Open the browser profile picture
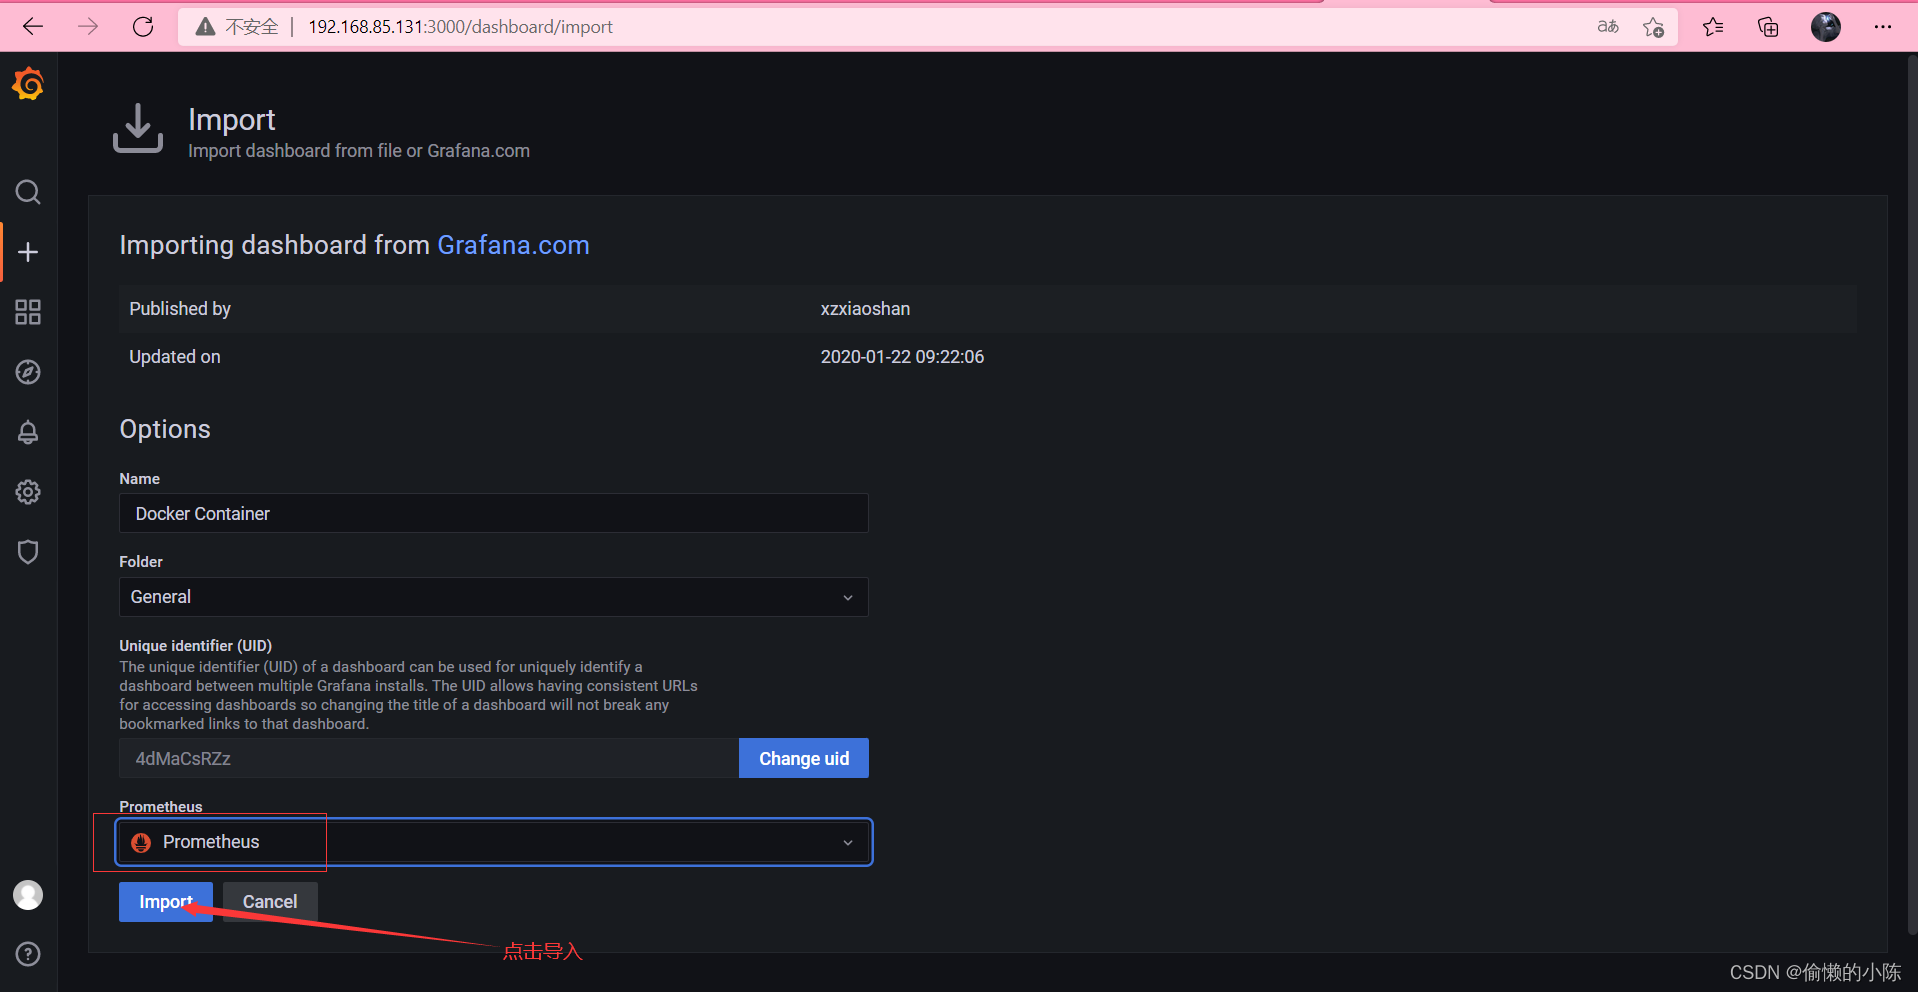This screenshot has height=992, width=1918. point(1826,27)
